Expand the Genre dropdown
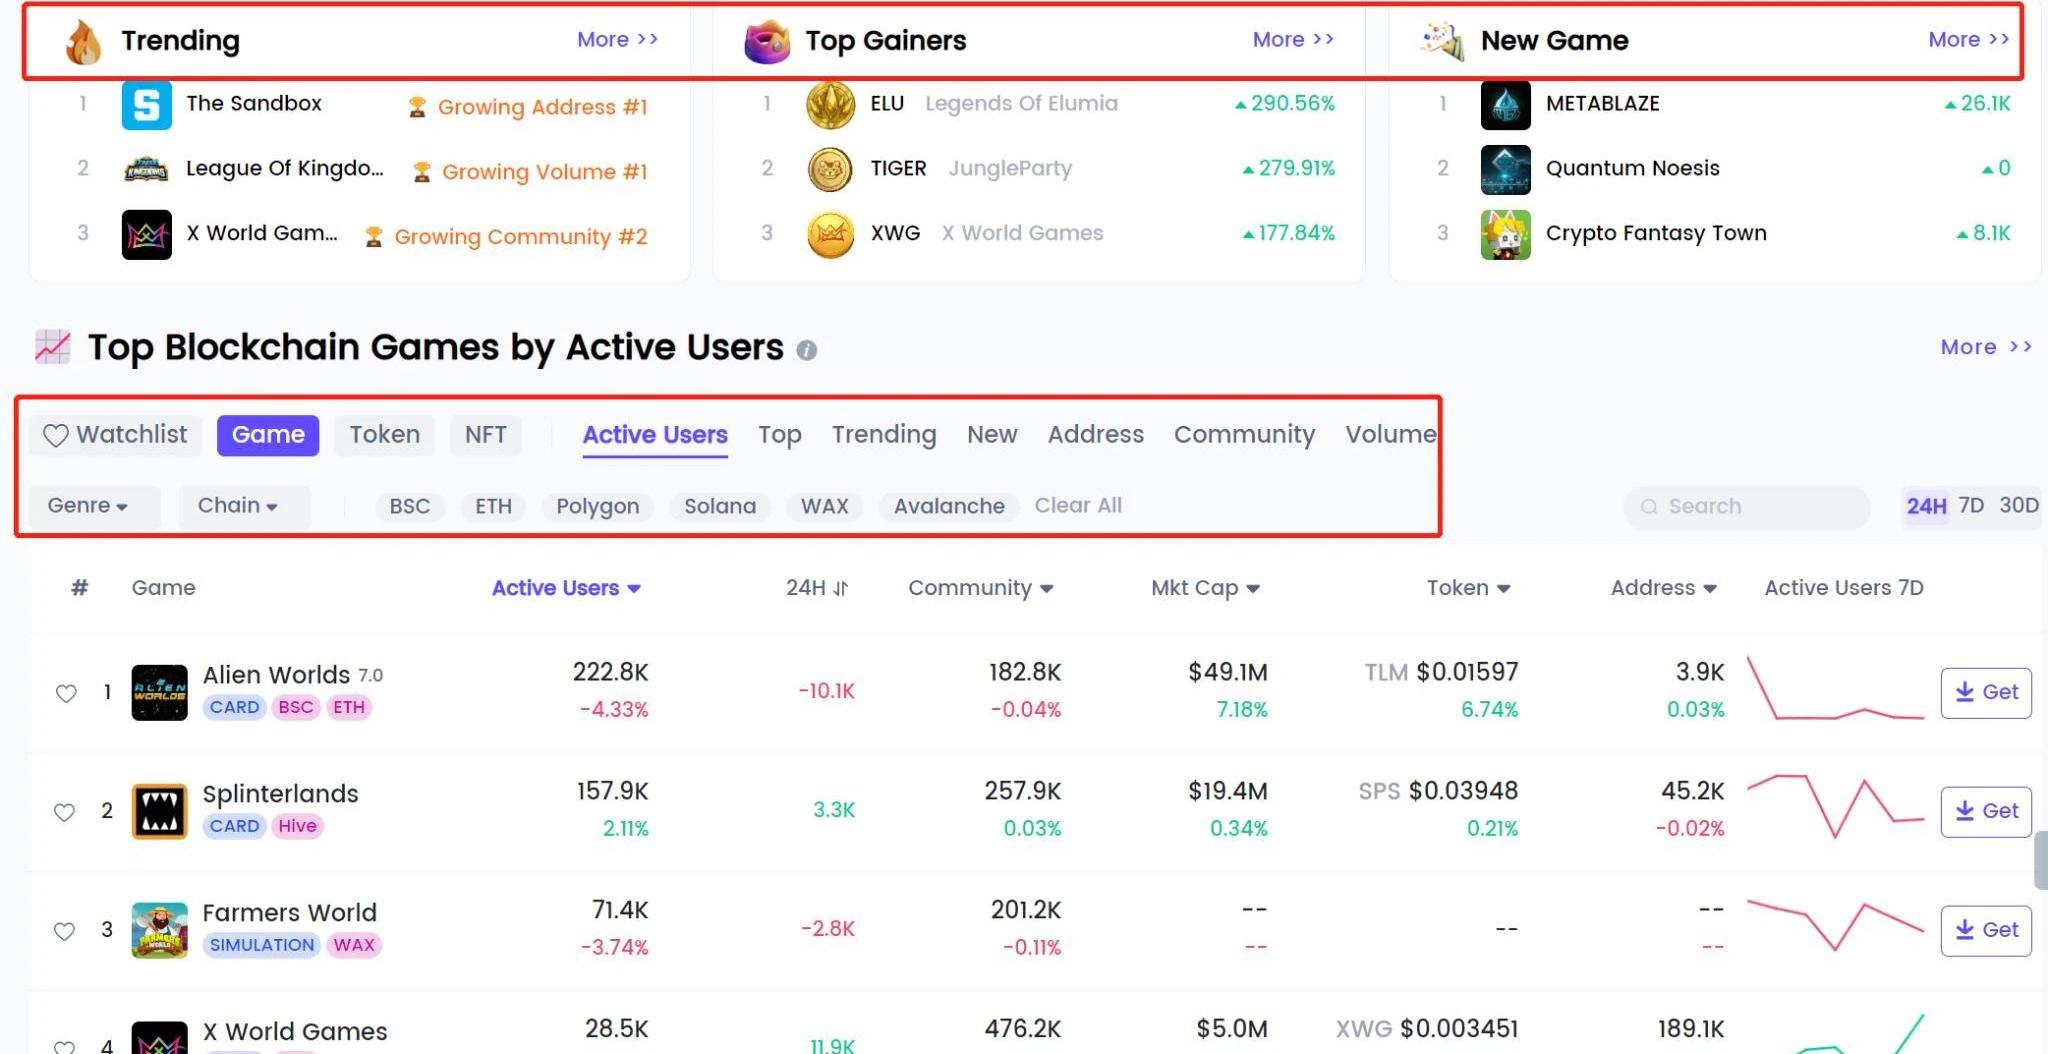This screenshot has width=2048, height=1054. coord(94,506)
